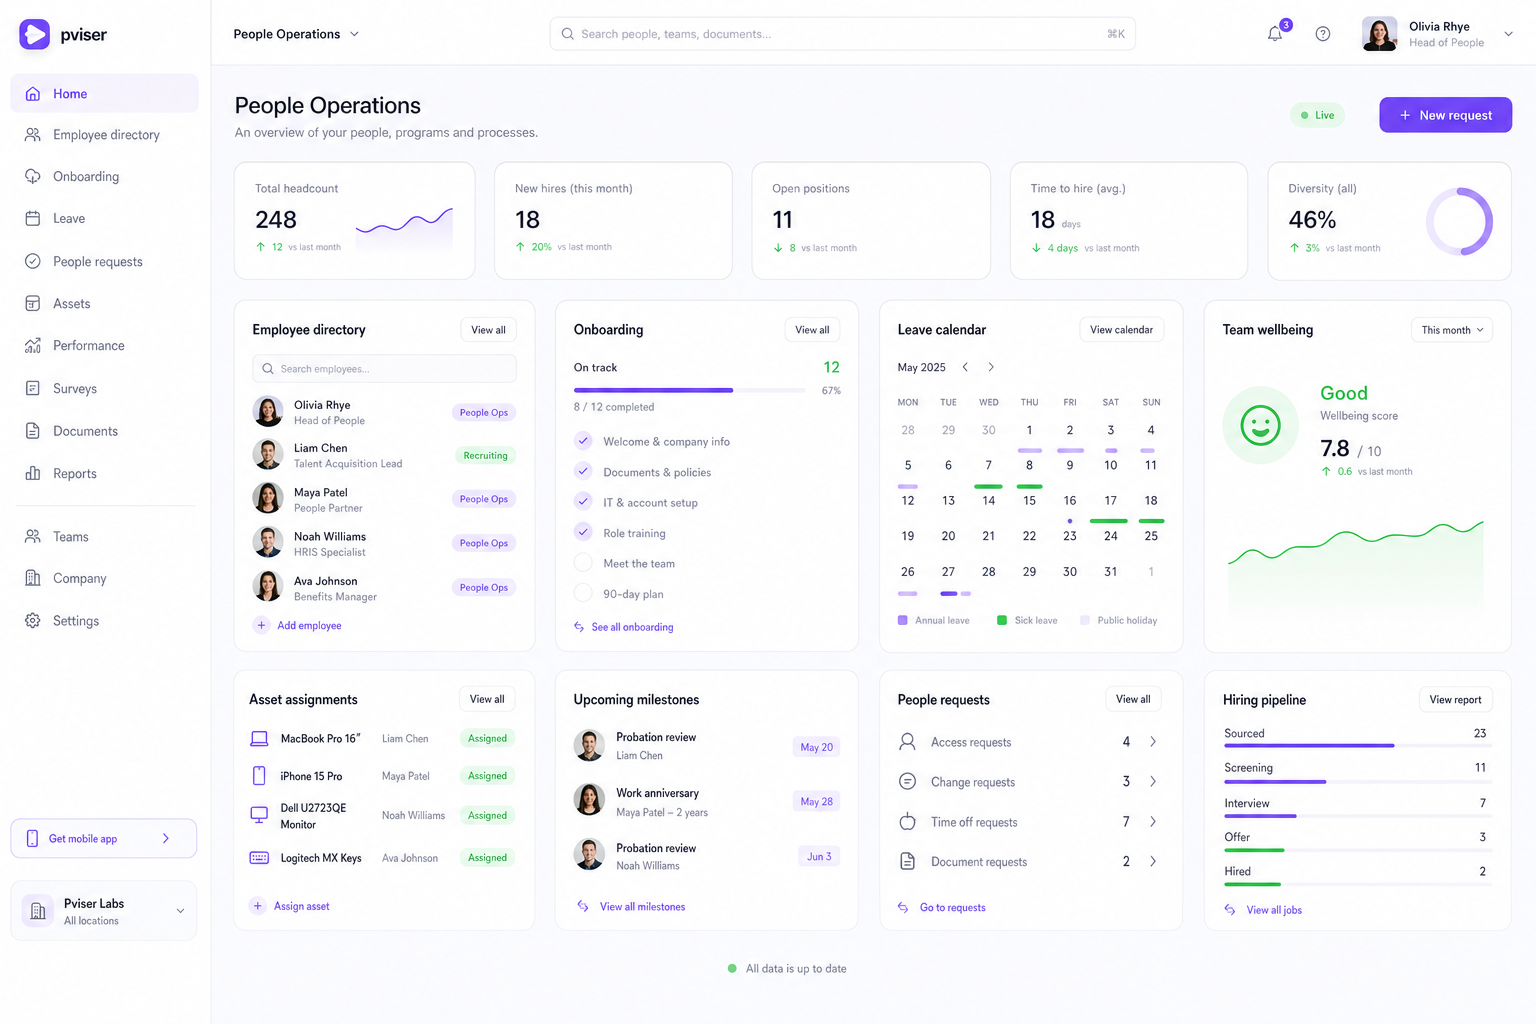
Task: Click the On track onboarding progress bar
Action: pyautogui.click(x=690, y=390)
